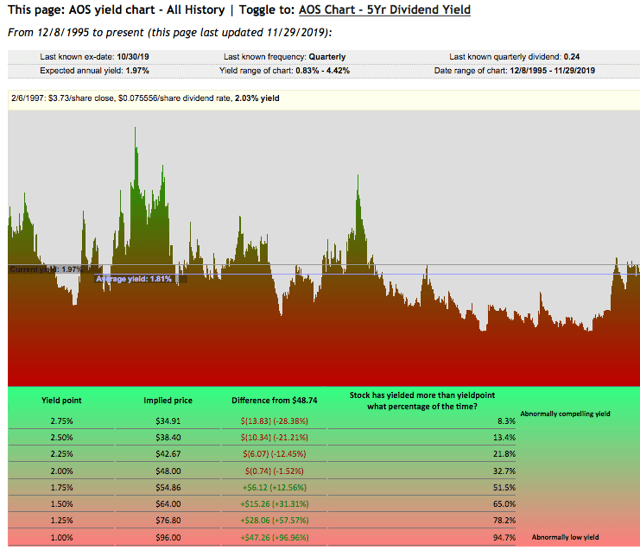640x550 pixels.
Task: Click the 78.2% time percentage
Action: [x=504, y=521]
